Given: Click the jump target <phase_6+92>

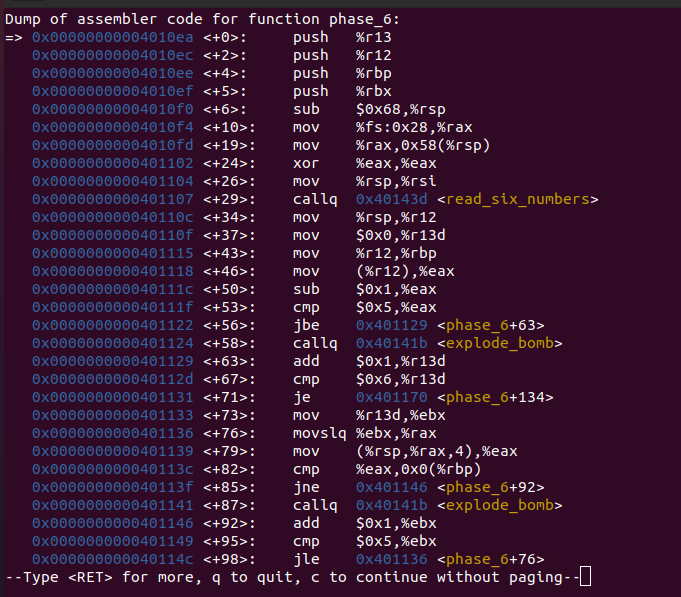Looking at the screenshot, I should click(x=491, y=488).
